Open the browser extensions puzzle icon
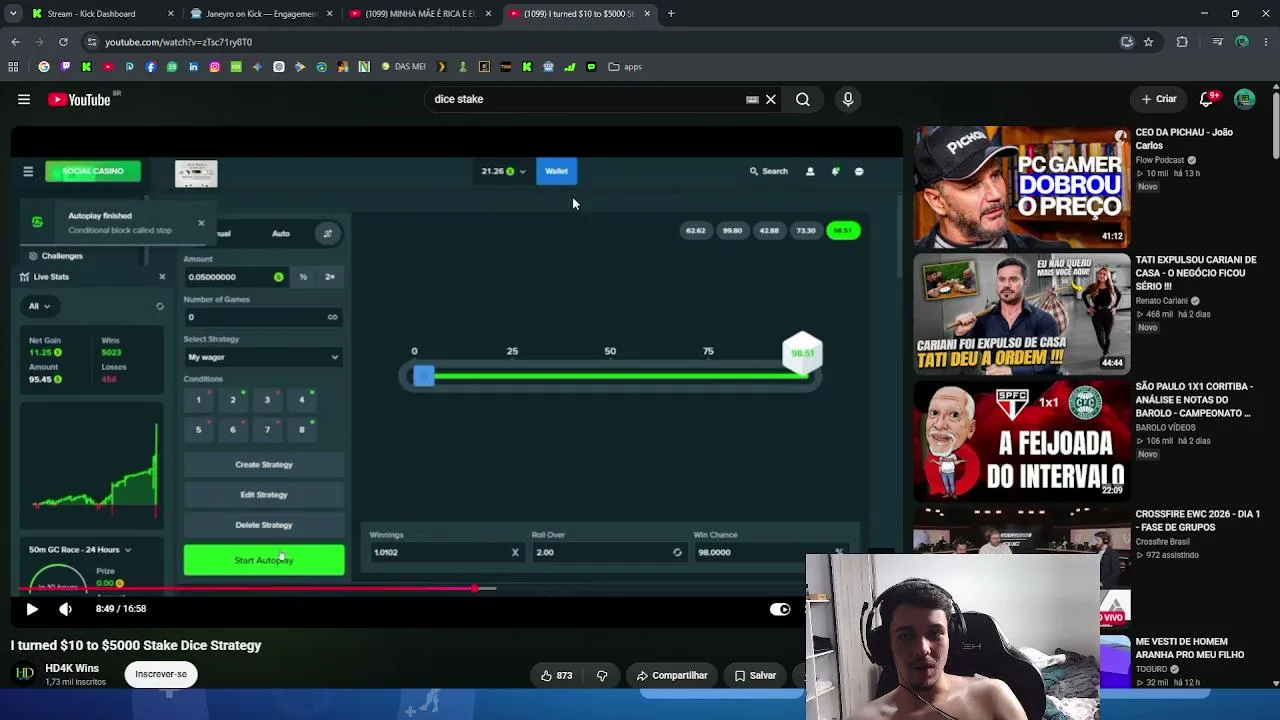This screenshot has width=1280, height=720. click(x=1182, y=42)
